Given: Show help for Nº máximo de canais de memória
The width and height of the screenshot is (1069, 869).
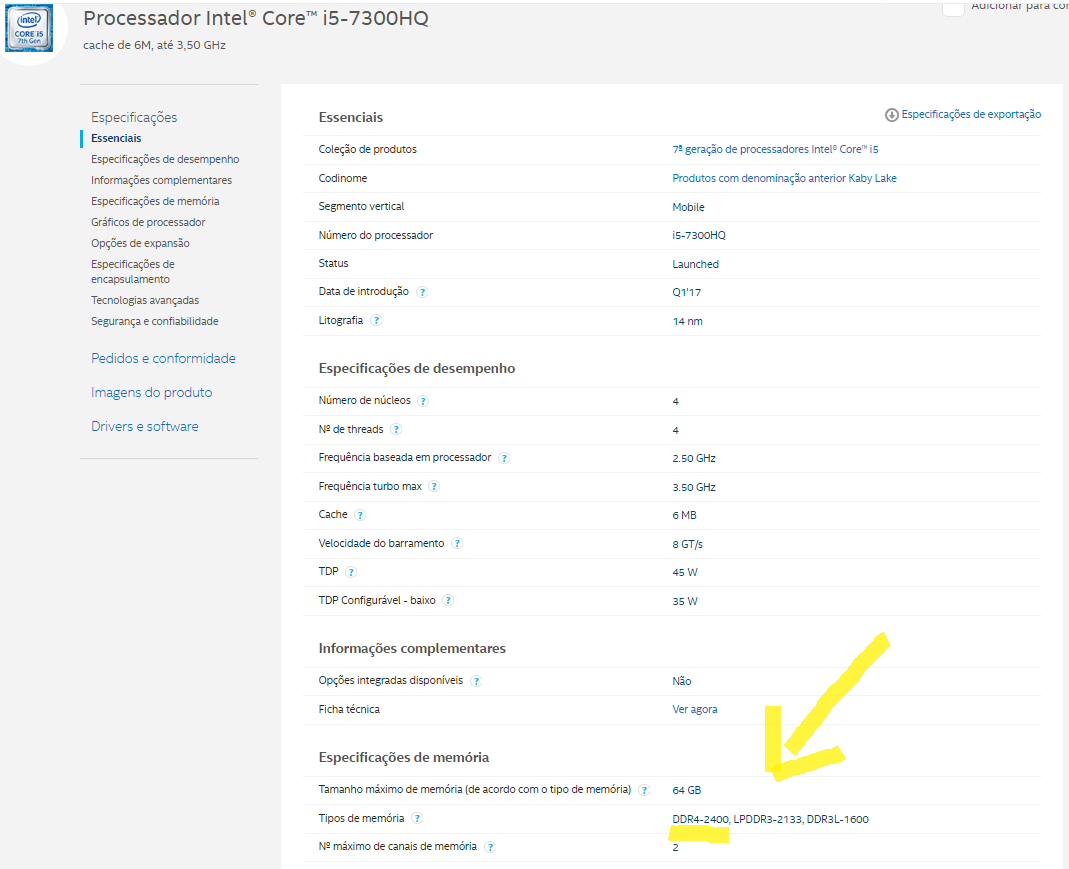Looking at the screenshot, I should pos(490,847).
